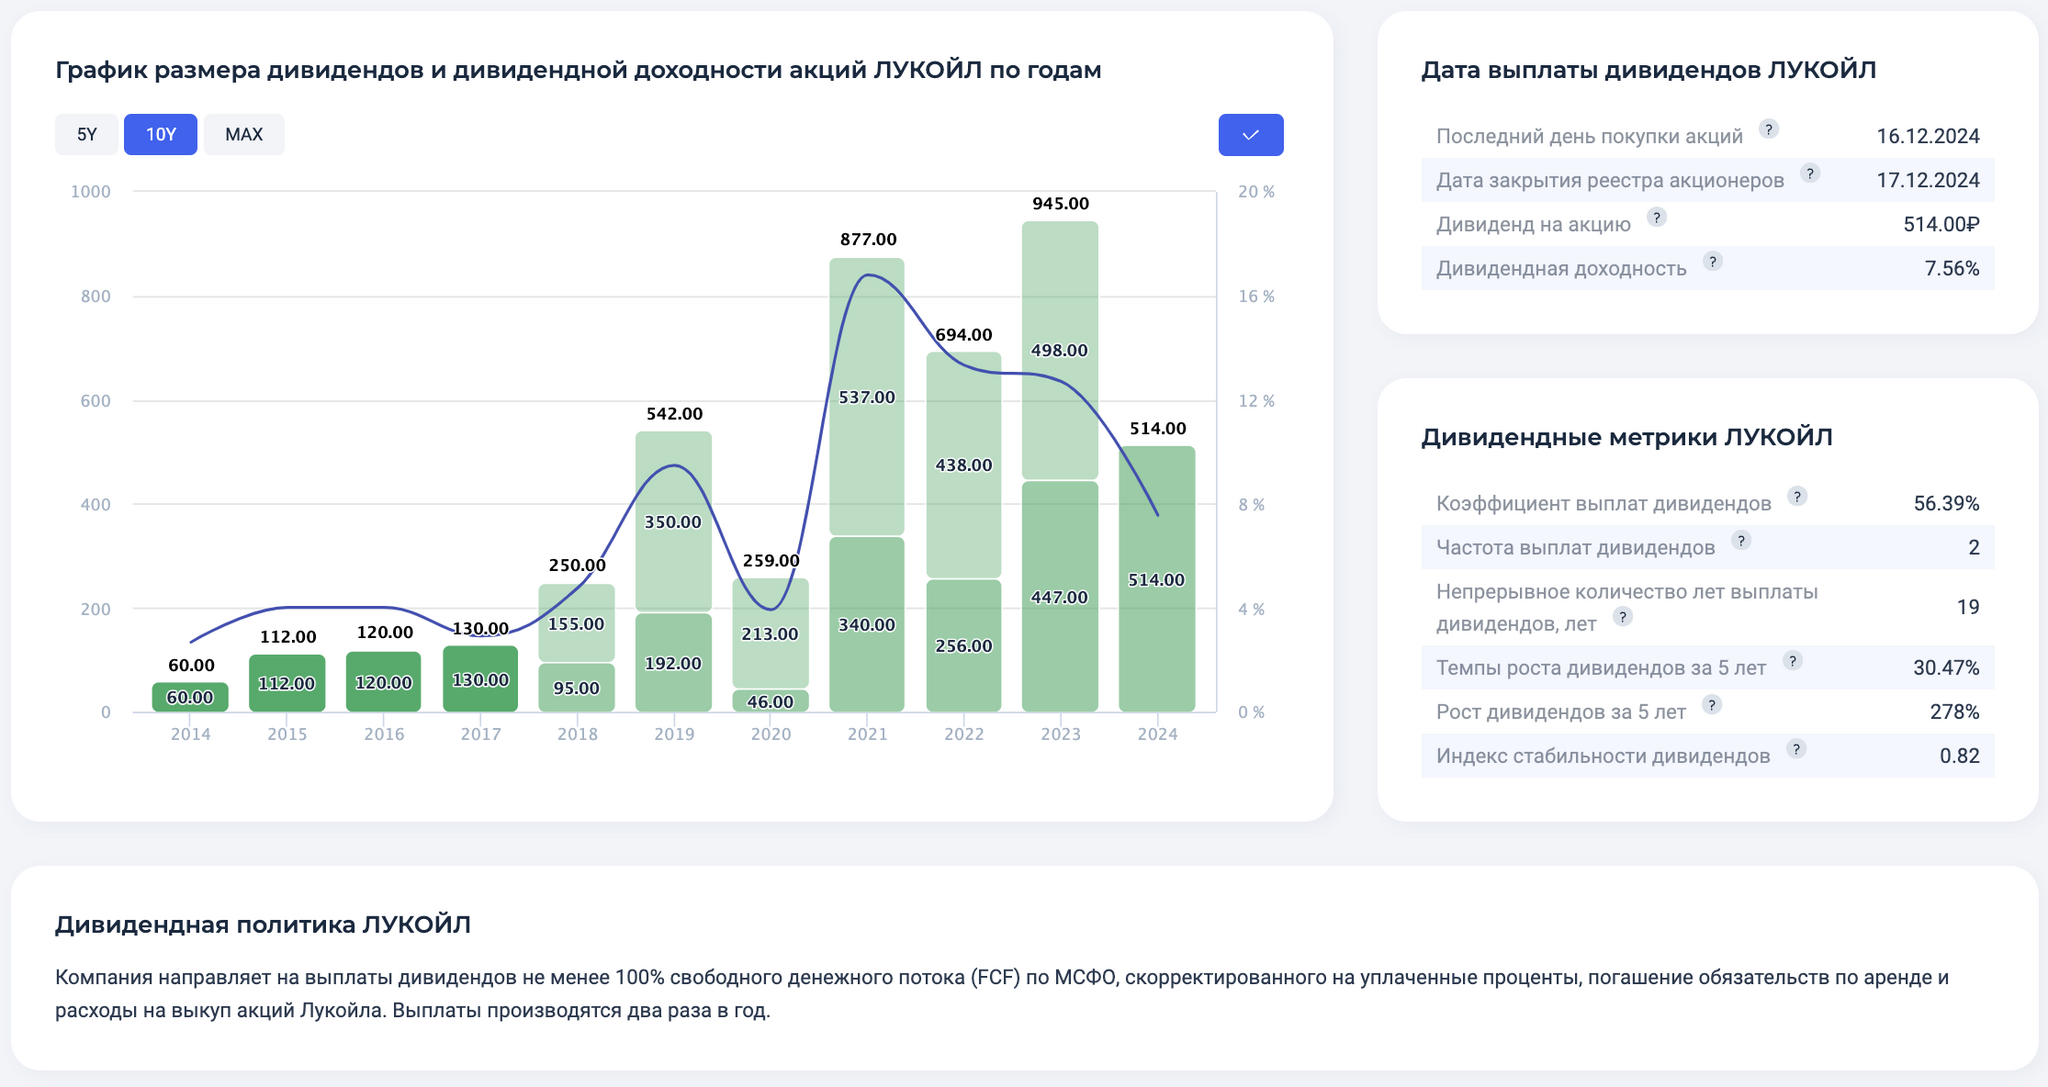Click the 2019 lower bar segment 192.00
The height and width of the screenshot is (1087, 2048).
tap(673, 663)
